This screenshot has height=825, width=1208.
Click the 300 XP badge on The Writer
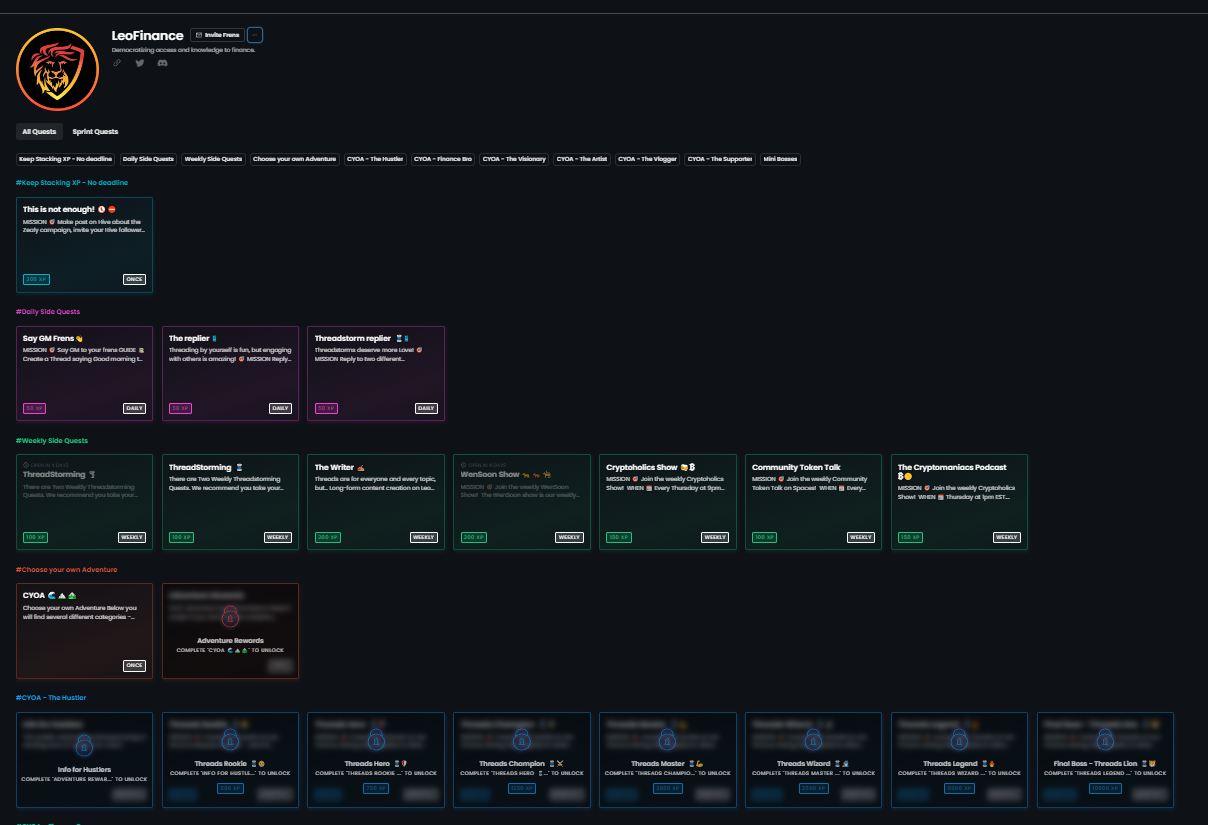(x=327, y=537)
